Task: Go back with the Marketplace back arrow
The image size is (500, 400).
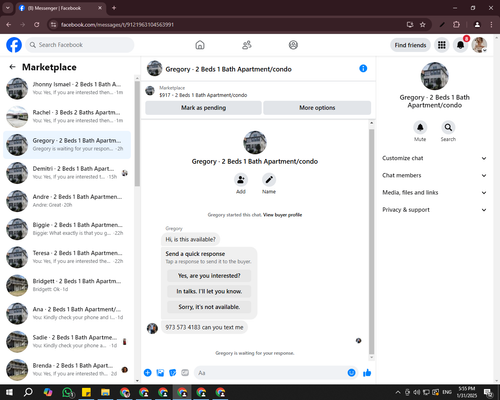Action: [12, 67]
